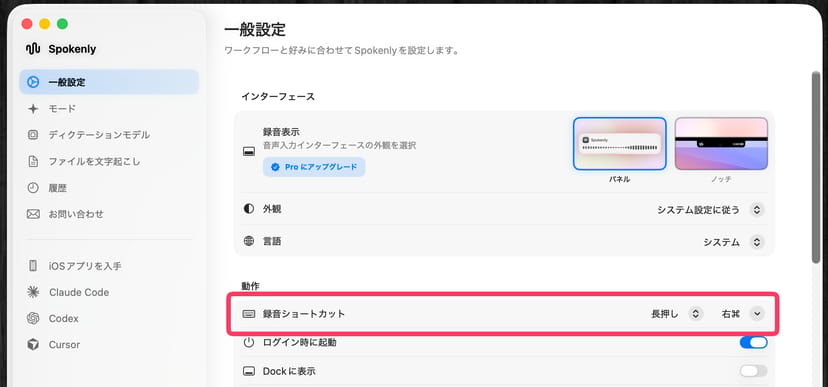Click the 動作 section heading
828x387 pixels.
[250, 286]
